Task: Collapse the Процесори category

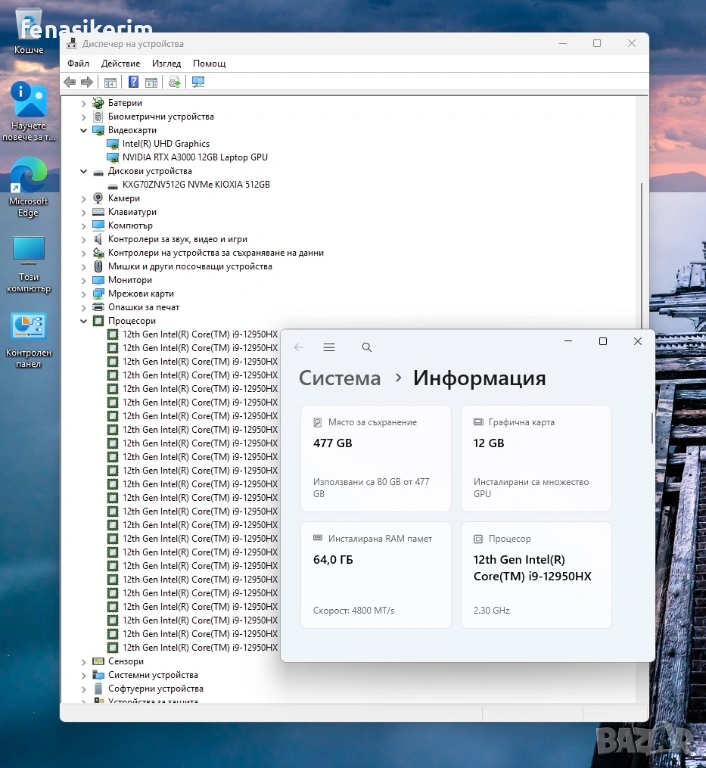Action: (x=85, y=321)
